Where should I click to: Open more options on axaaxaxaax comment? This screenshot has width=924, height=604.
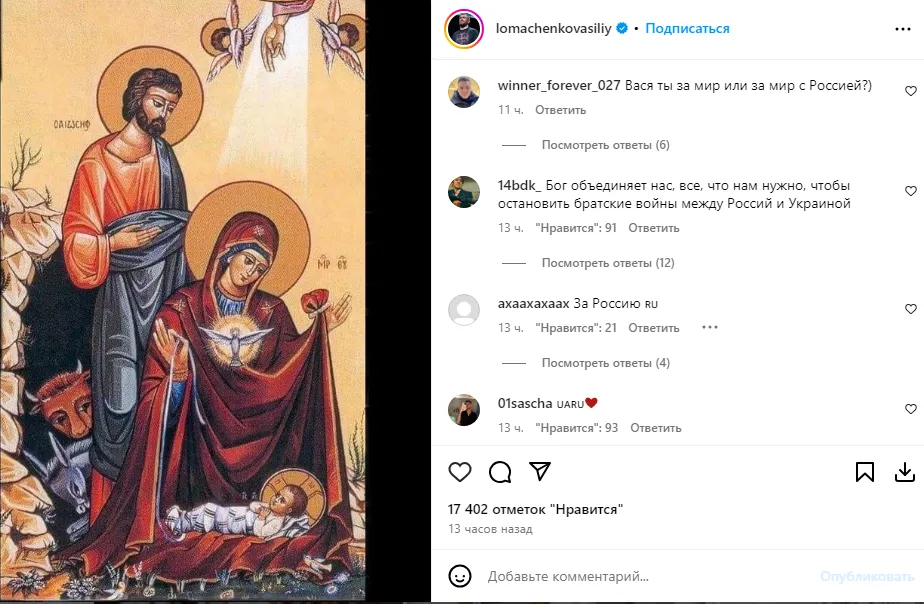point(710,327)
